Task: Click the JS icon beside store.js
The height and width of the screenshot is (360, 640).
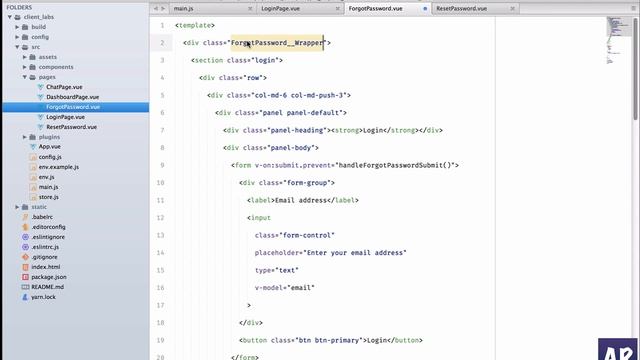Action: 33,197
